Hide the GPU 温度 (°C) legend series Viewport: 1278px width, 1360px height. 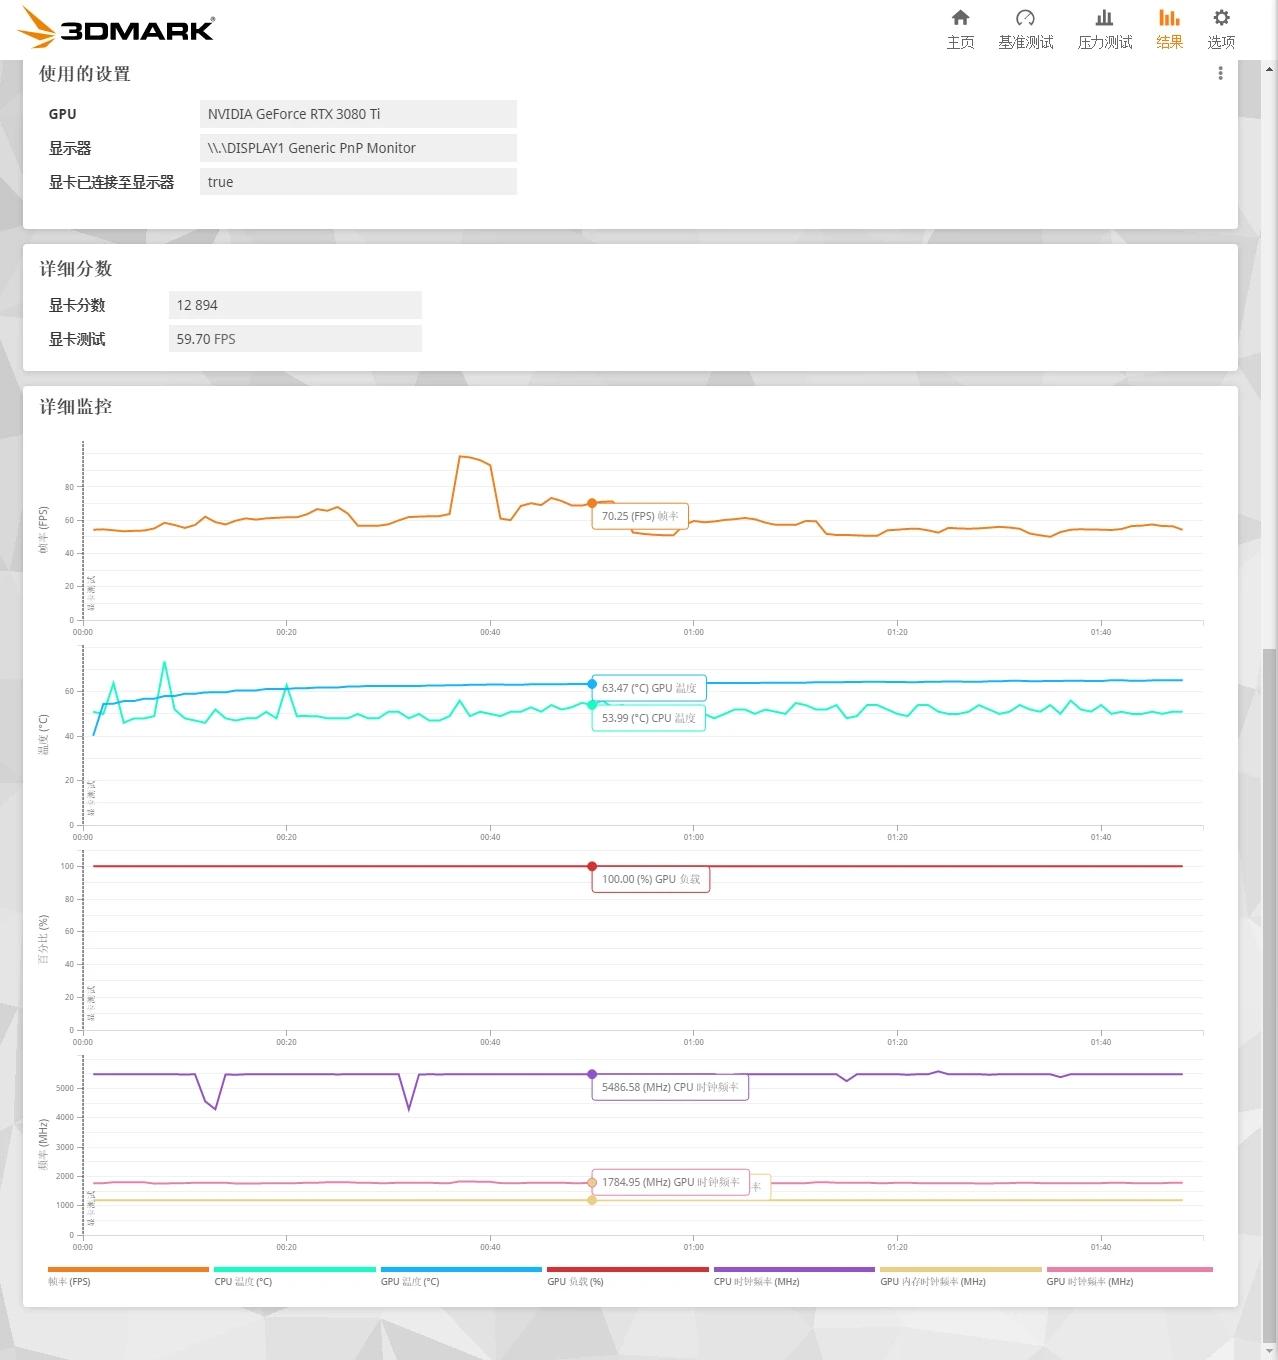(409, 1281)
